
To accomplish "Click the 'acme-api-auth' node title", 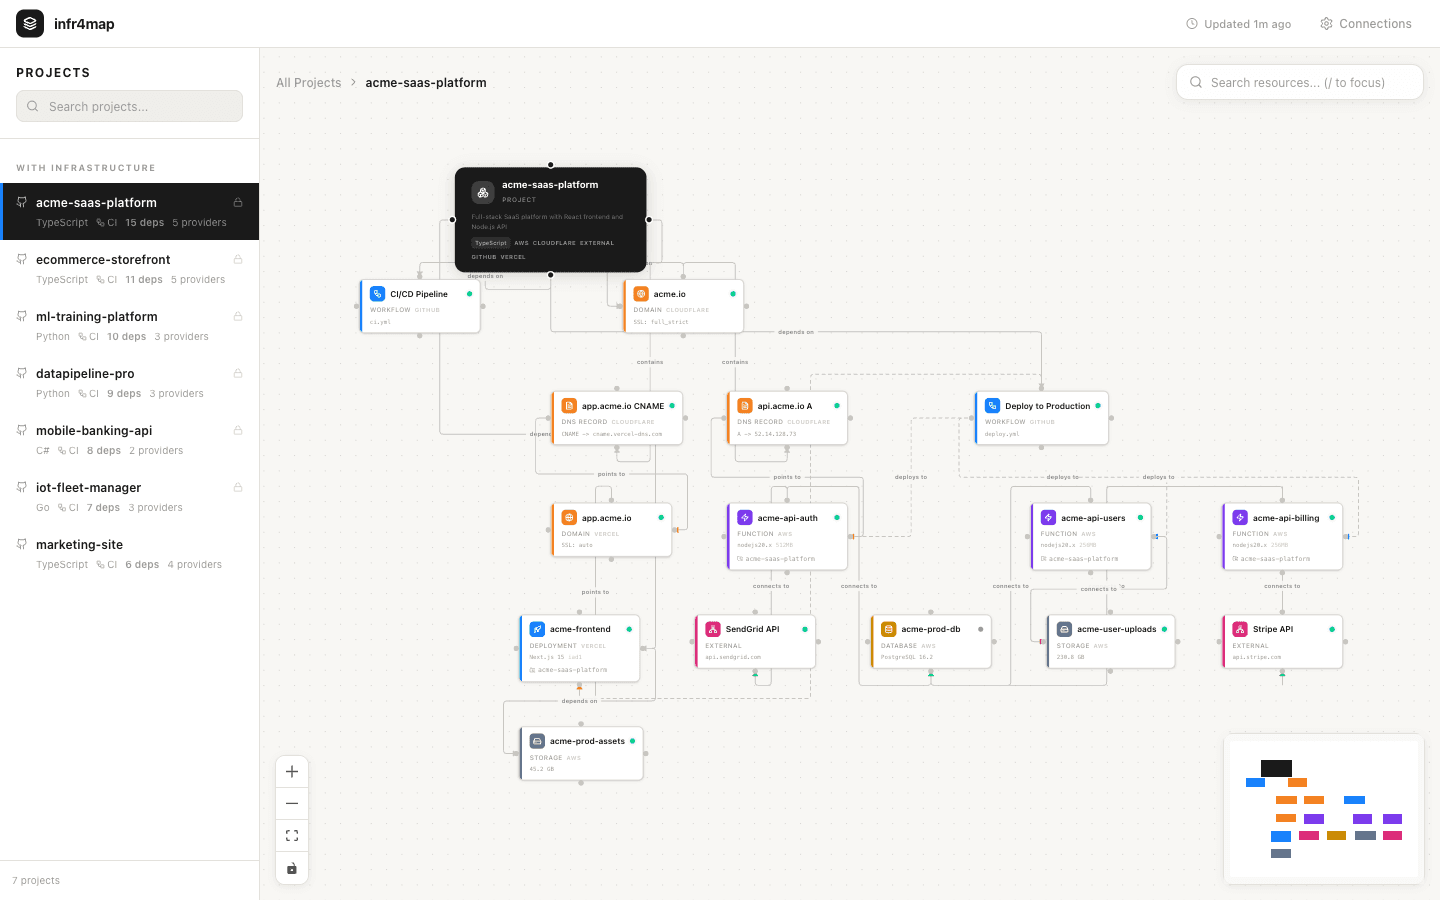I will pyautogui.click(x=788, y=518).
